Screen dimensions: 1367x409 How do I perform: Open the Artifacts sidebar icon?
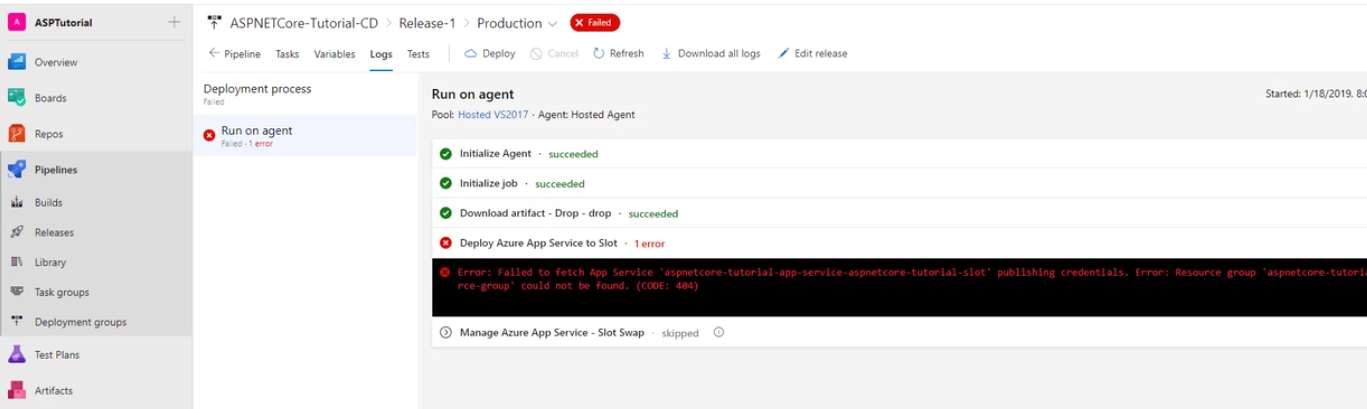click(x=16, y=391)
